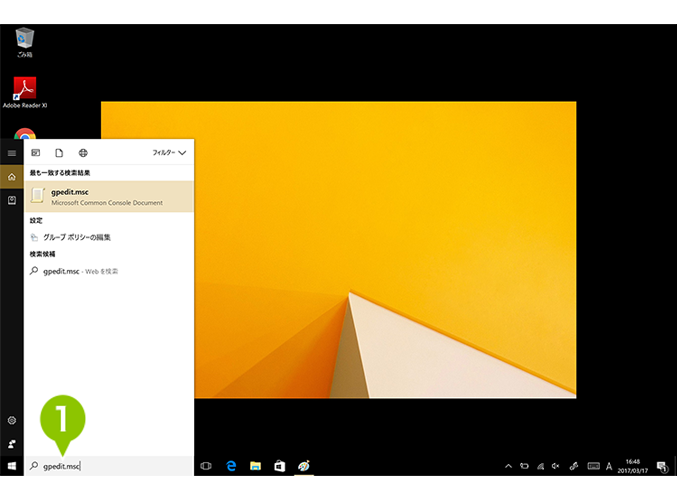The height and width of the screenshot is (500, 677).
Task: Open Microsoft Store from taskbar
Action: (x=280, y=466)
